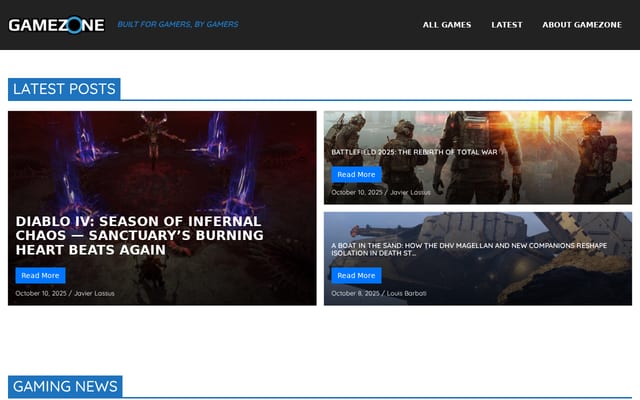Viewport: 640px width, 400px height.
Task: Click 'October 8, 2025 / Louis Barbati' byline
Action: 379,293
